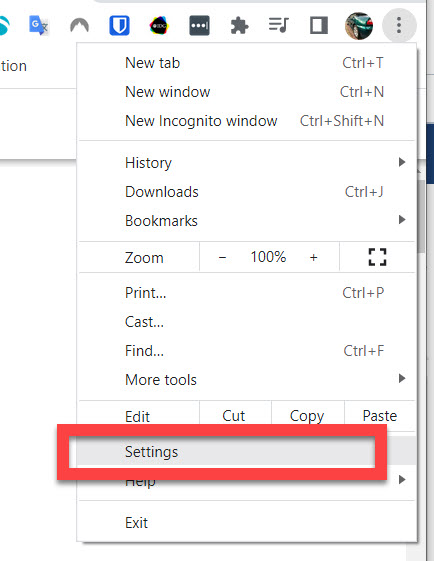This screenshot has width=434, height=561.
Task: Open the Google Translate extension
Action: point(38,25)
